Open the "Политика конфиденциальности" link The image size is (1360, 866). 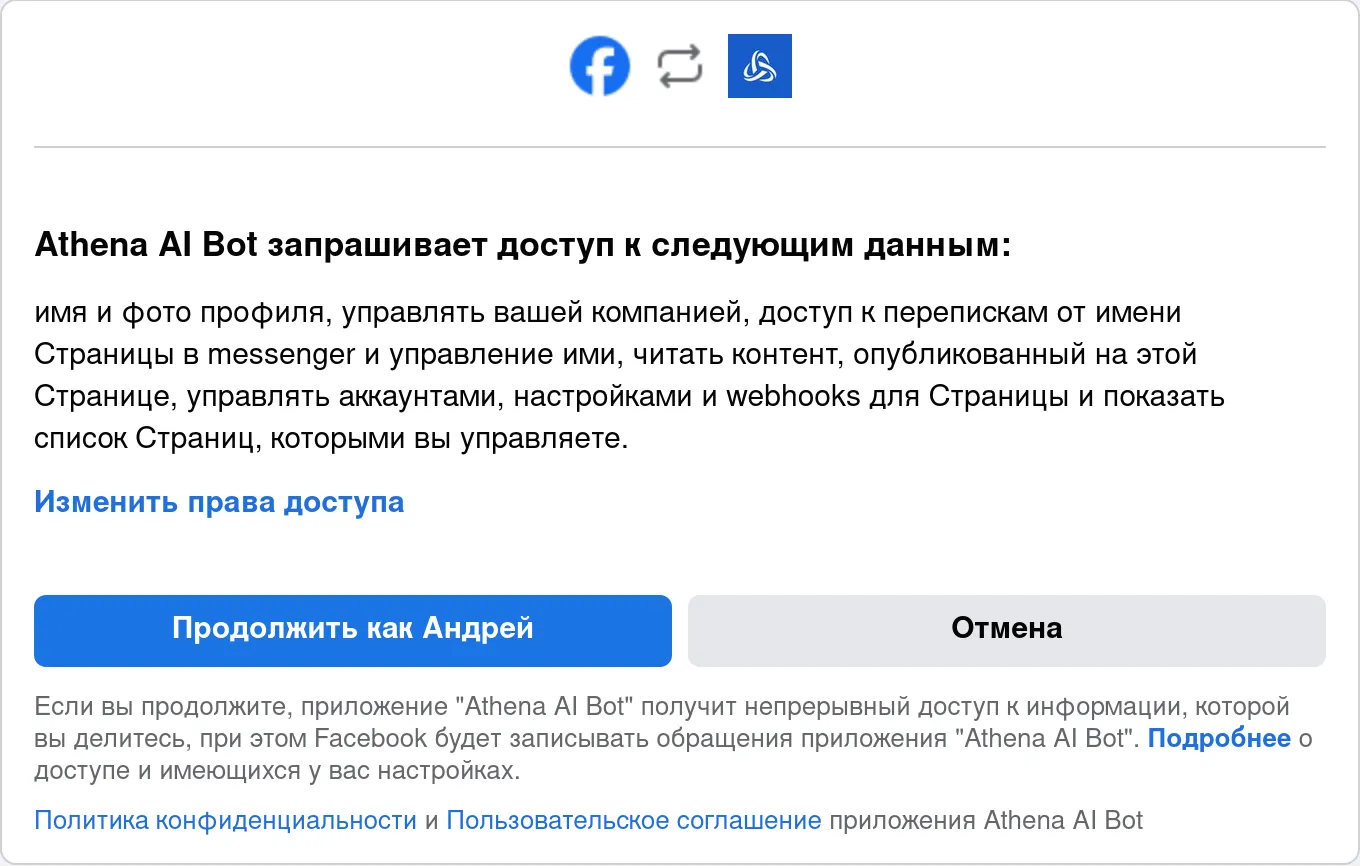point(225,822)
